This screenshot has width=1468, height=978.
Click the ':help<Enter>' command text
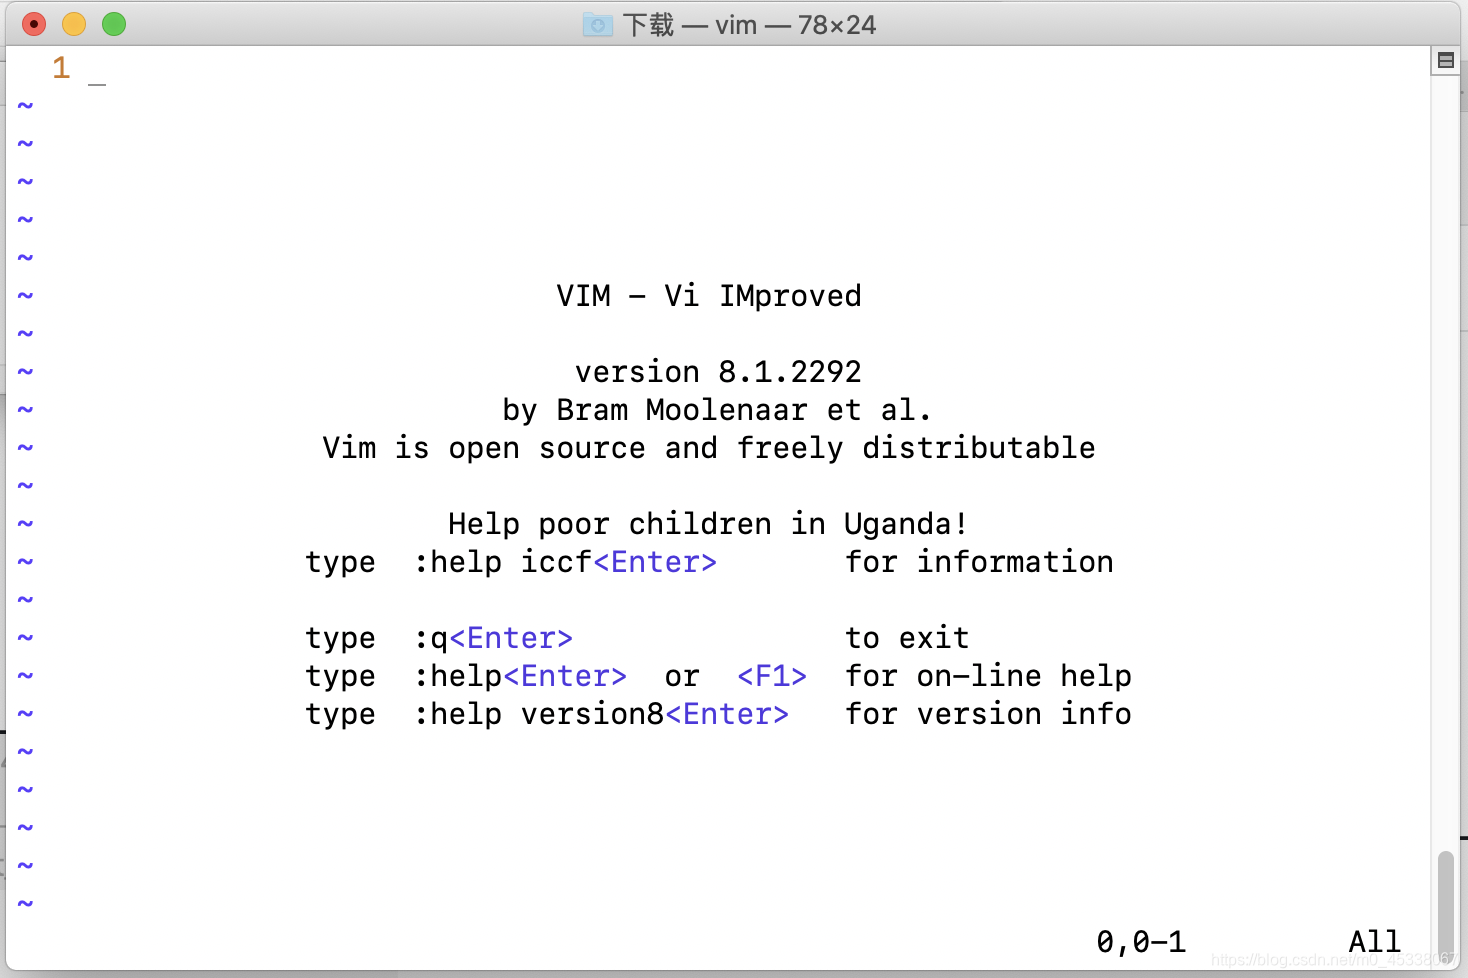tap(520, 676)
